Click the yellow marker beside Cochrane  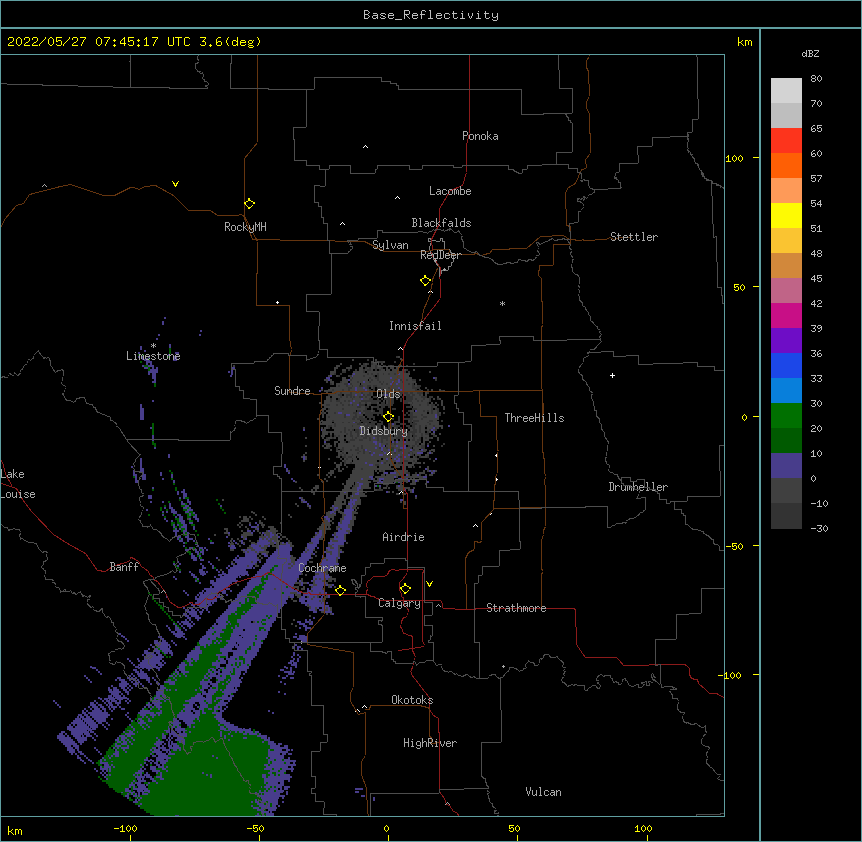pos(340,590)
